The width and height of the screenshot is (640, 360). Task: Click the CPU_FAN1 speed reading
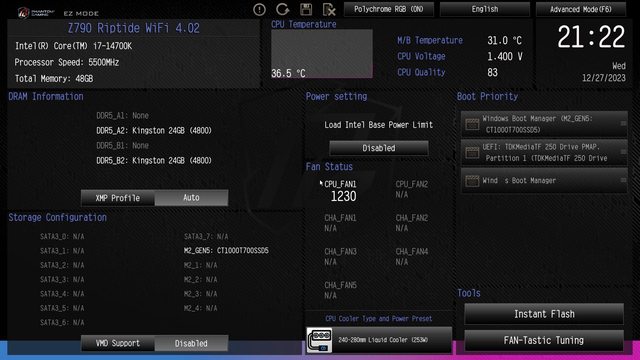pyautogui.click(x=343, y=196)
